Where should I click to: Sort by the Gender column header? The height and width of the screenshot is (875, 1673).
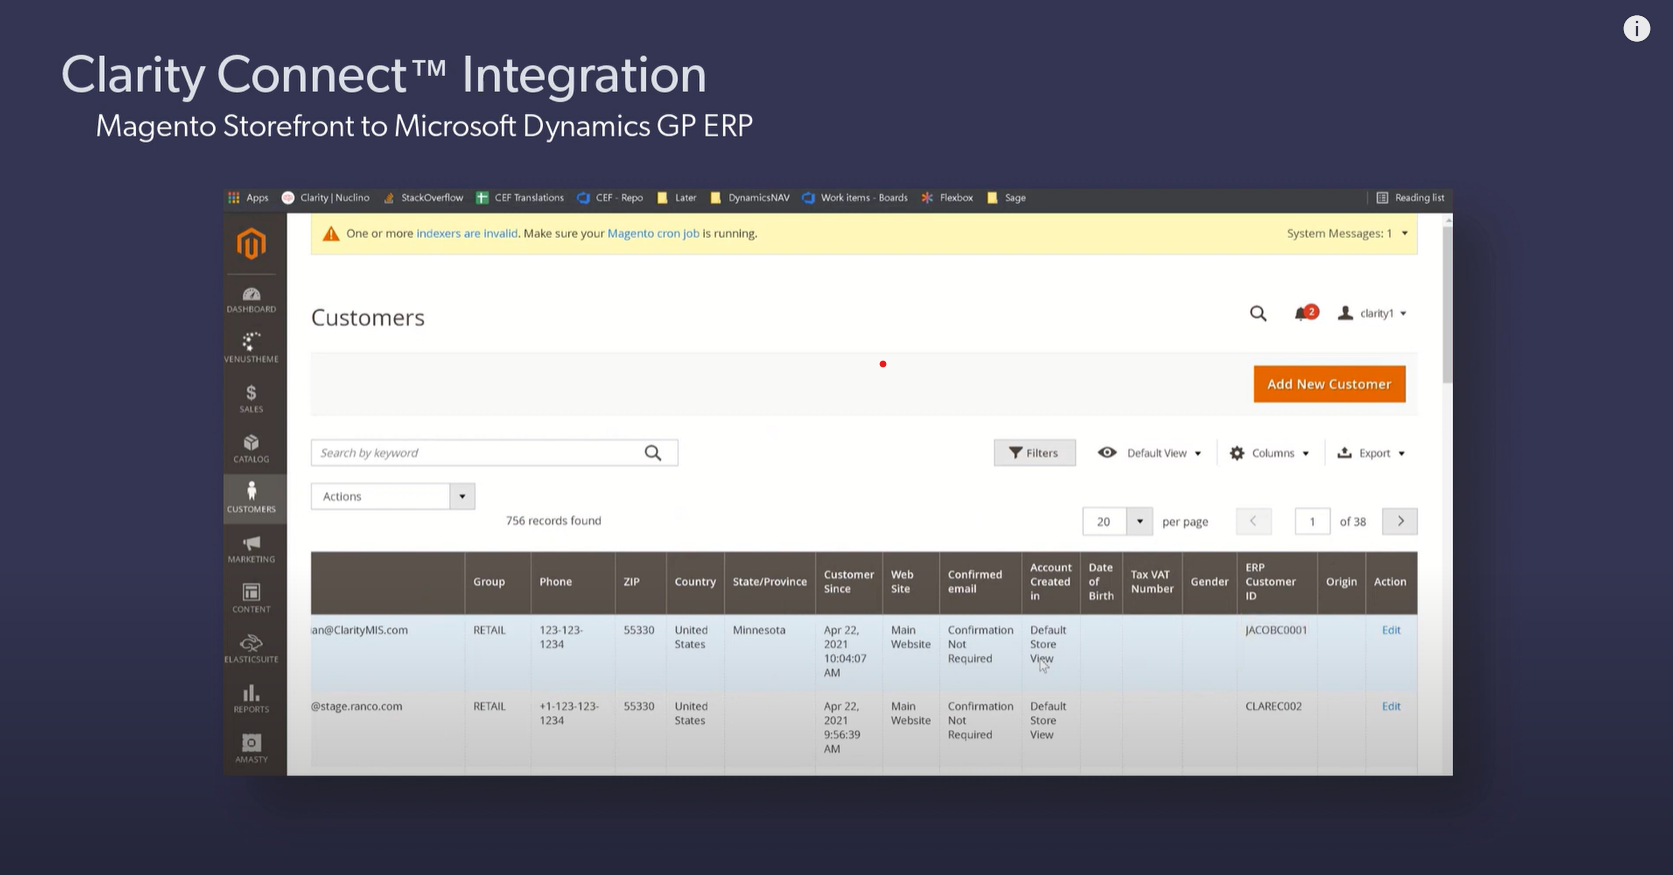tap(1209, 582)
